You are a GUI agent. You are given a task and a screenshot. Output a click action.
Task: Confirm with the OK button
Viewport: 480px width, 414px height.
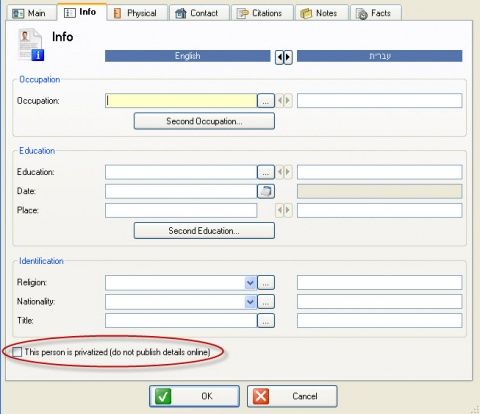(194, 396)
